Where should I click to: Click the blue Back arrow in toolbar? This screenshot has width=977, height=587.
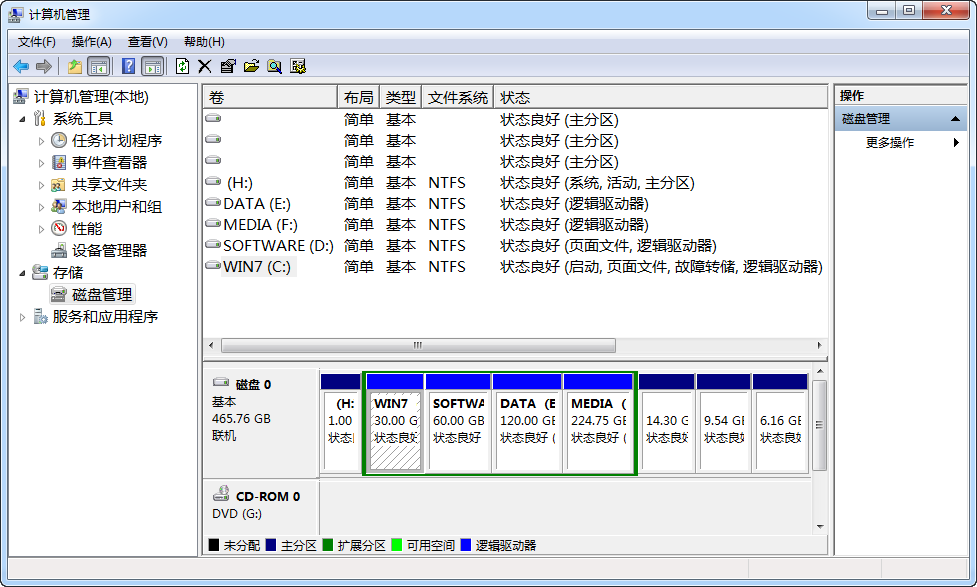pos(21,66)
